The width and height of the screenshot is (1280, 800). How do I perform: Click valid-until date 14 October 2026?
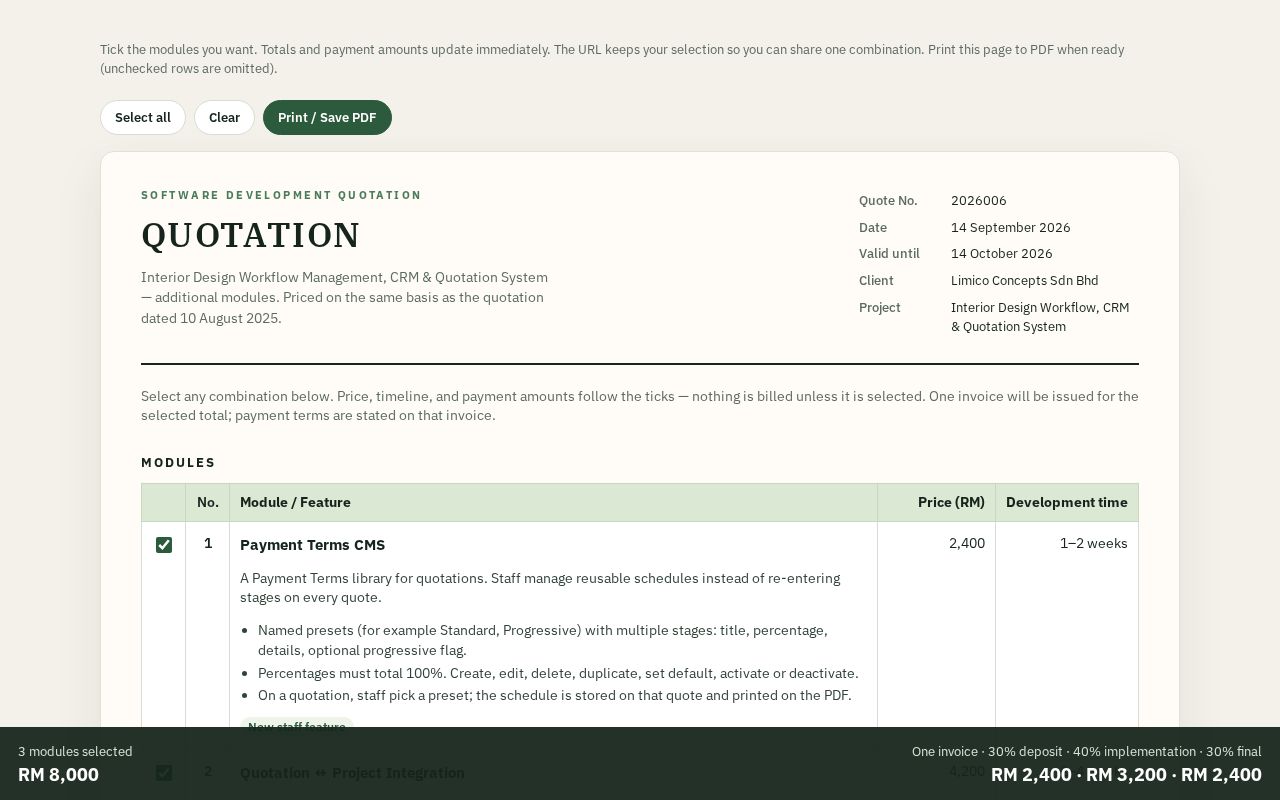click(1002, 254)
